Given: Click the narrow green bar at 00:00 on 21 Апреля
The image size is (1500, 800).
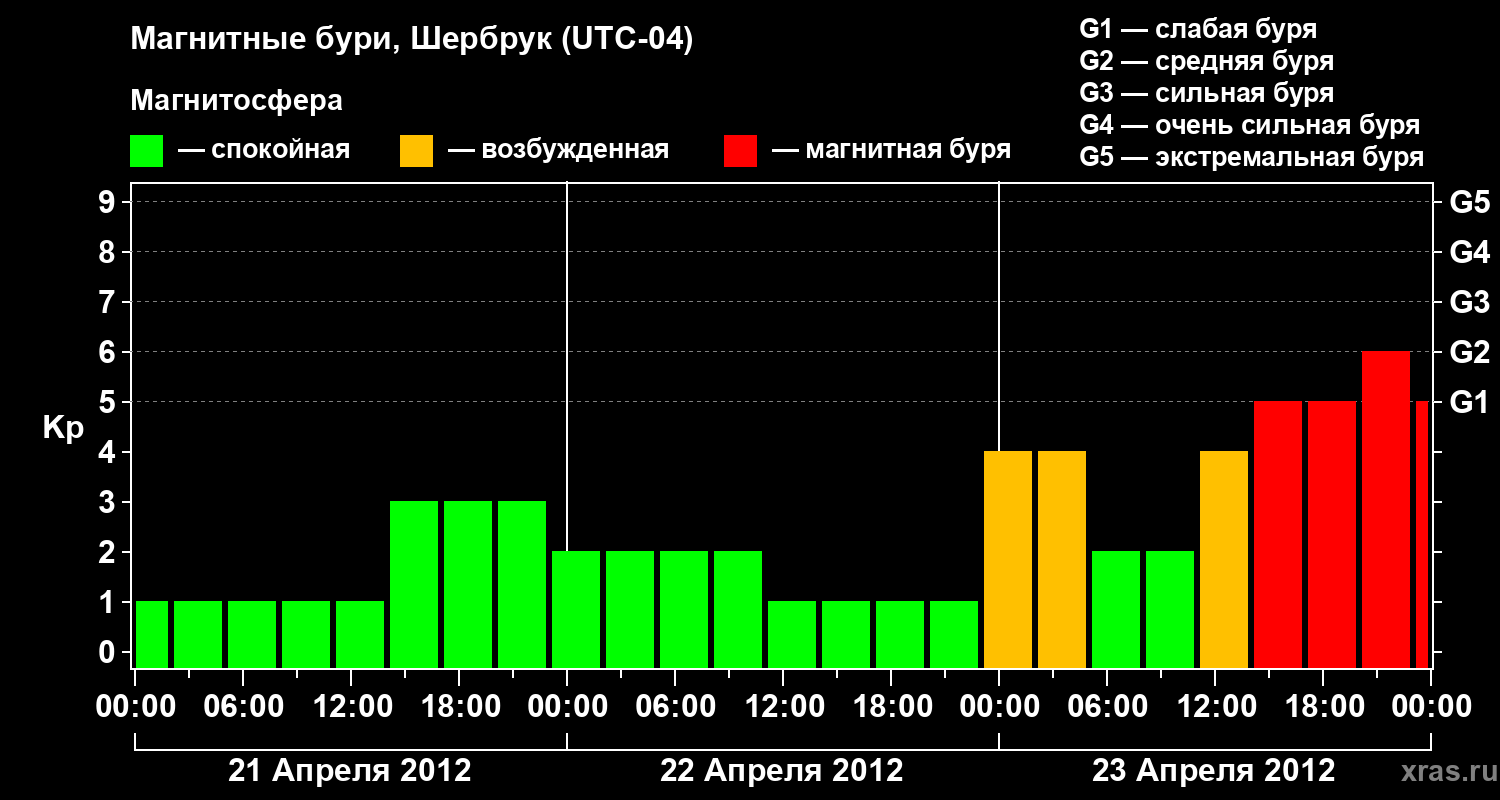Looking at the screenshot, I should (152, 635).
